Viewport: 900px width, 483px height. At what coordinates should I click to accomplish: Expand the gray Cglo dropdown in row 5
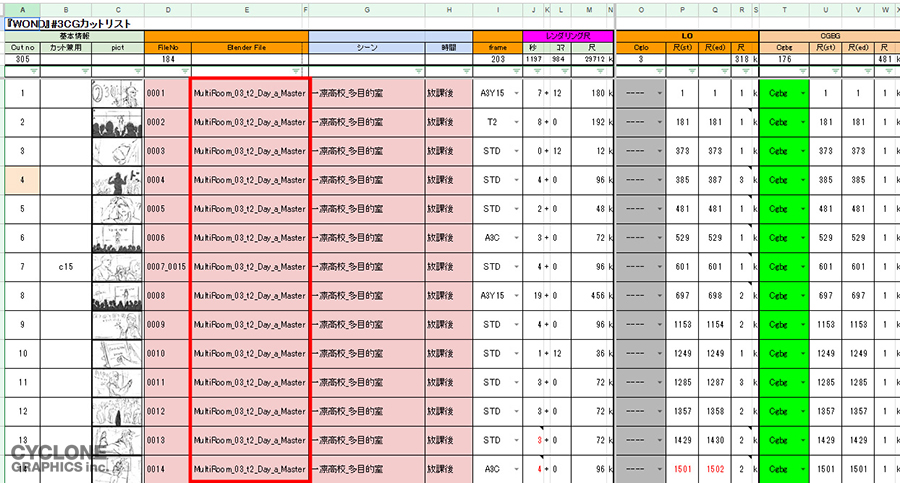click(x=658, y=209)
